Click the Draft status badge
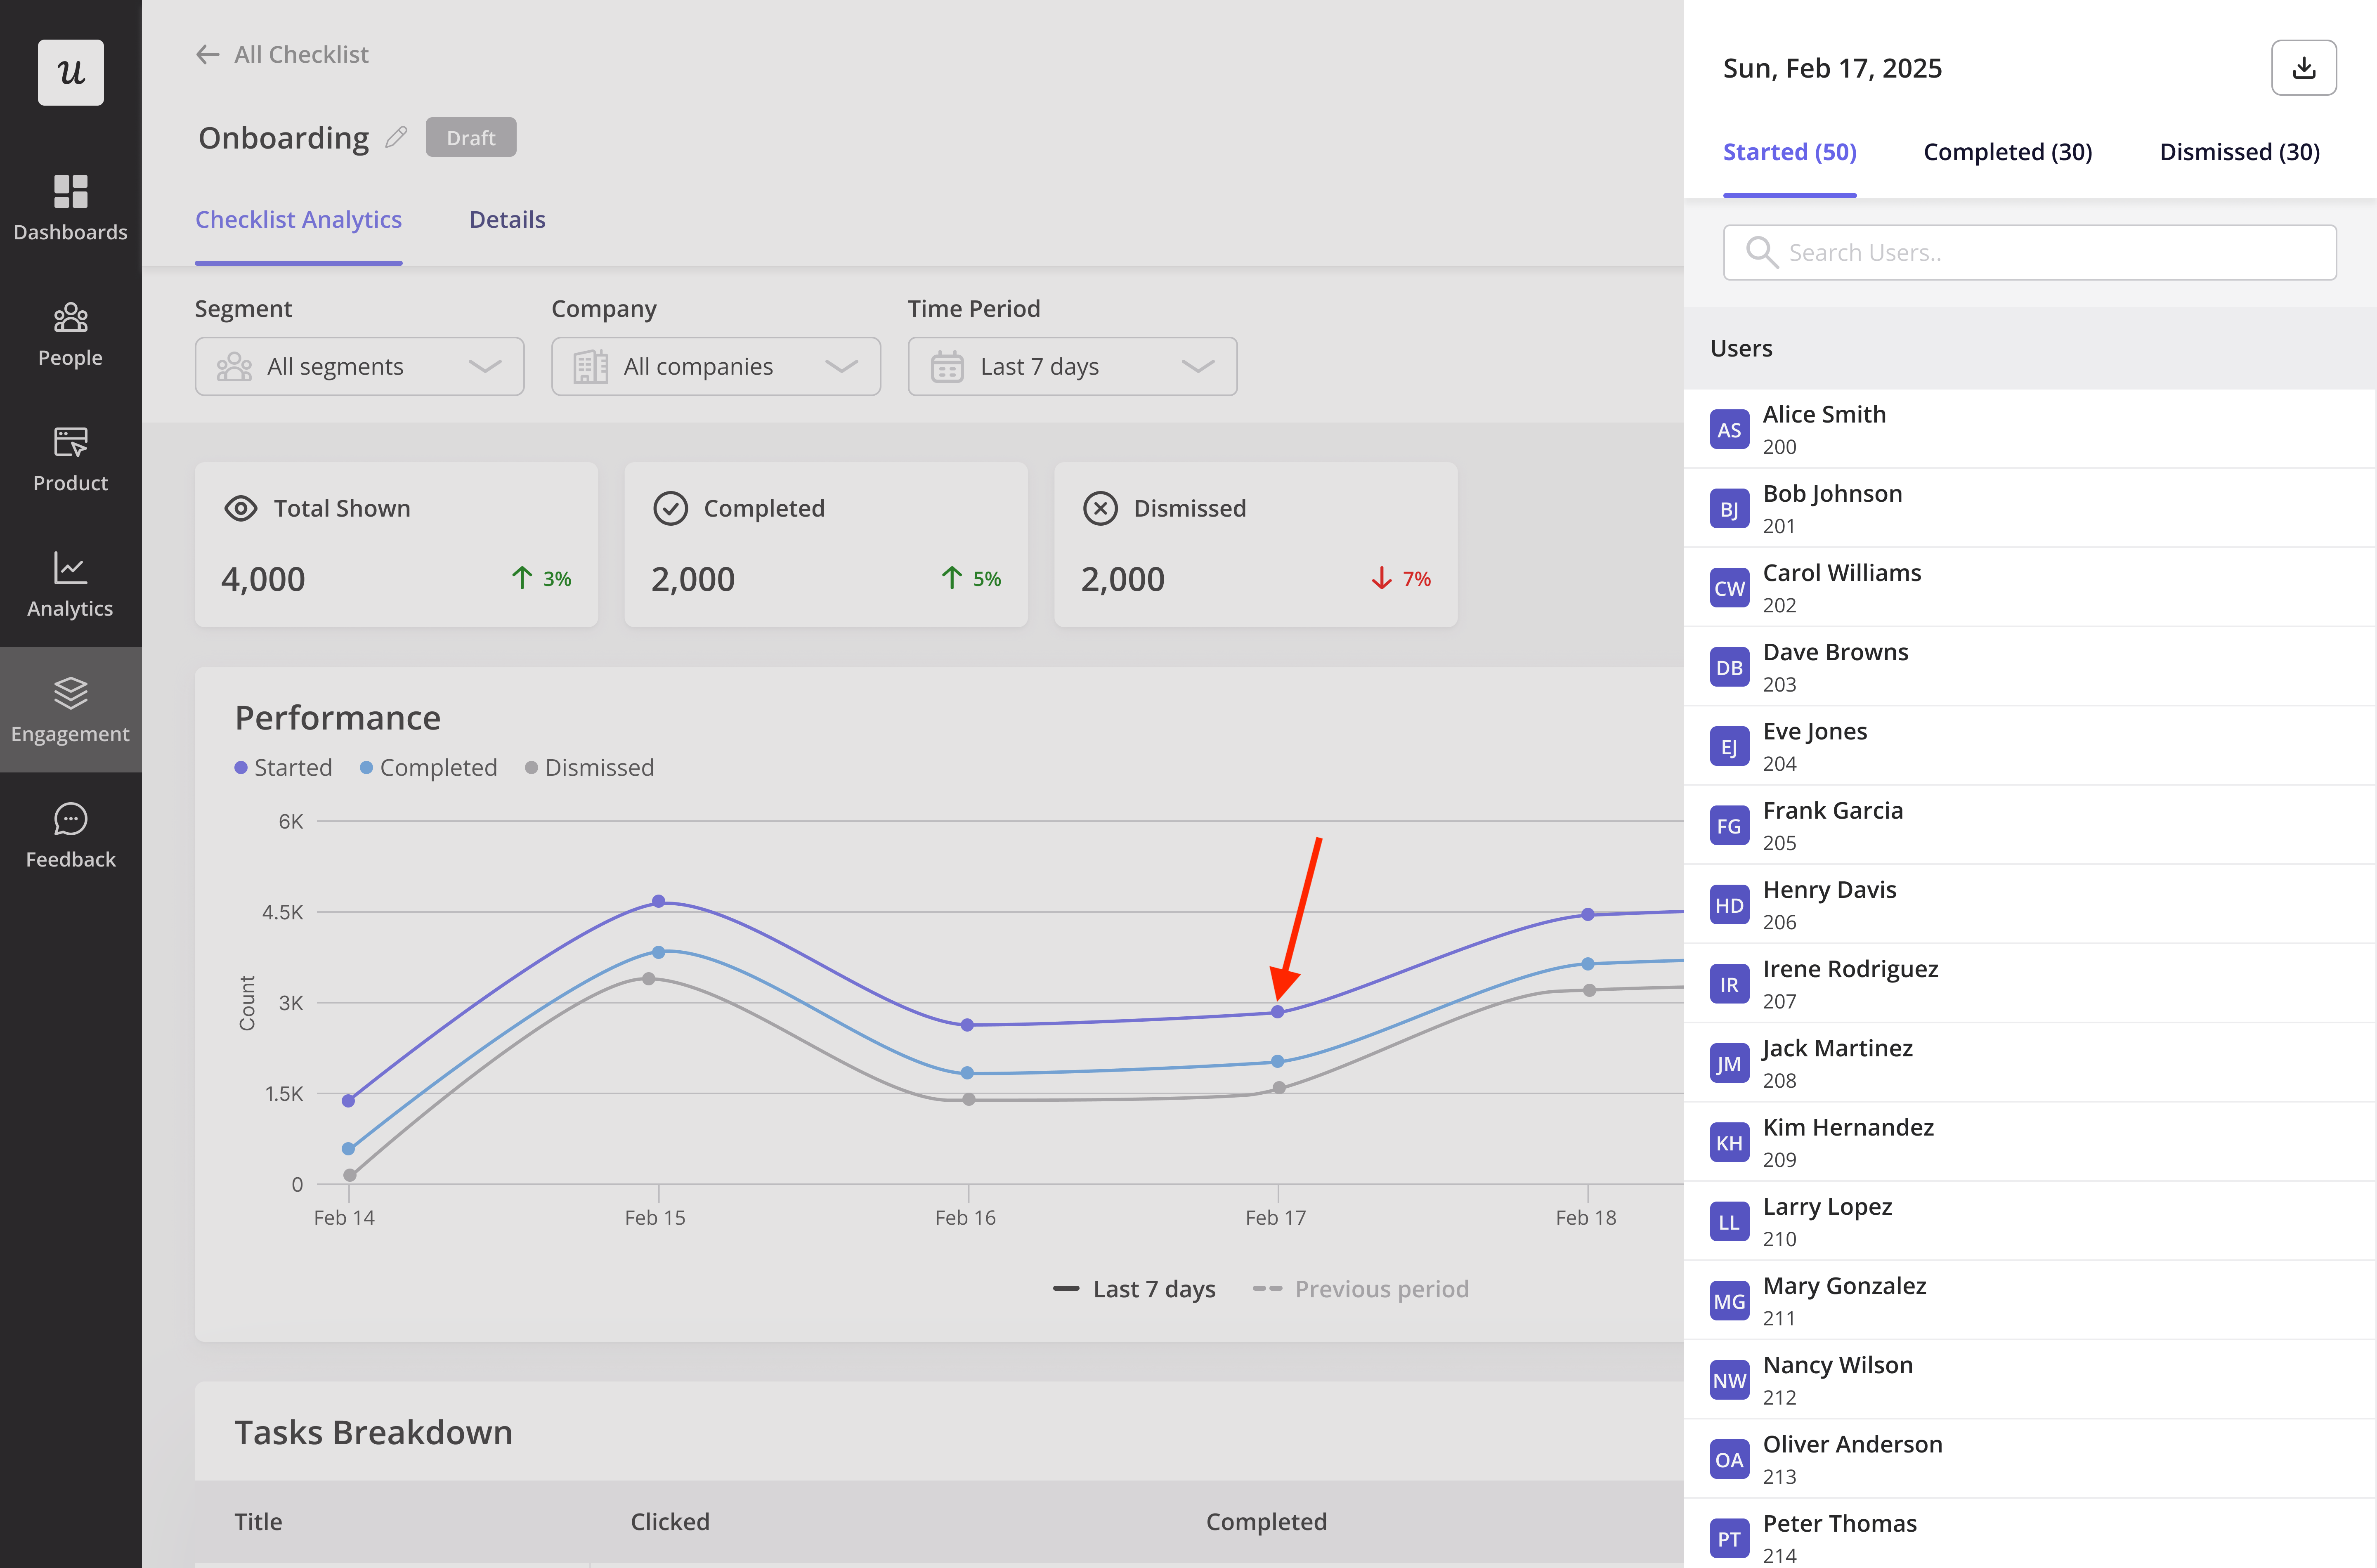2377x1568 pixels. point(471,137)
